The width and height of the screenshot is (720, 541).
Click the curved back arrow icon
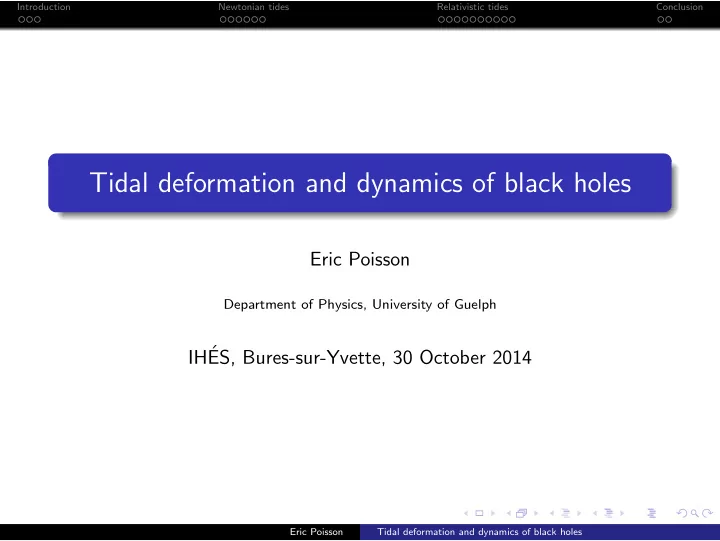pyautogui.click(x=682, y=513)
